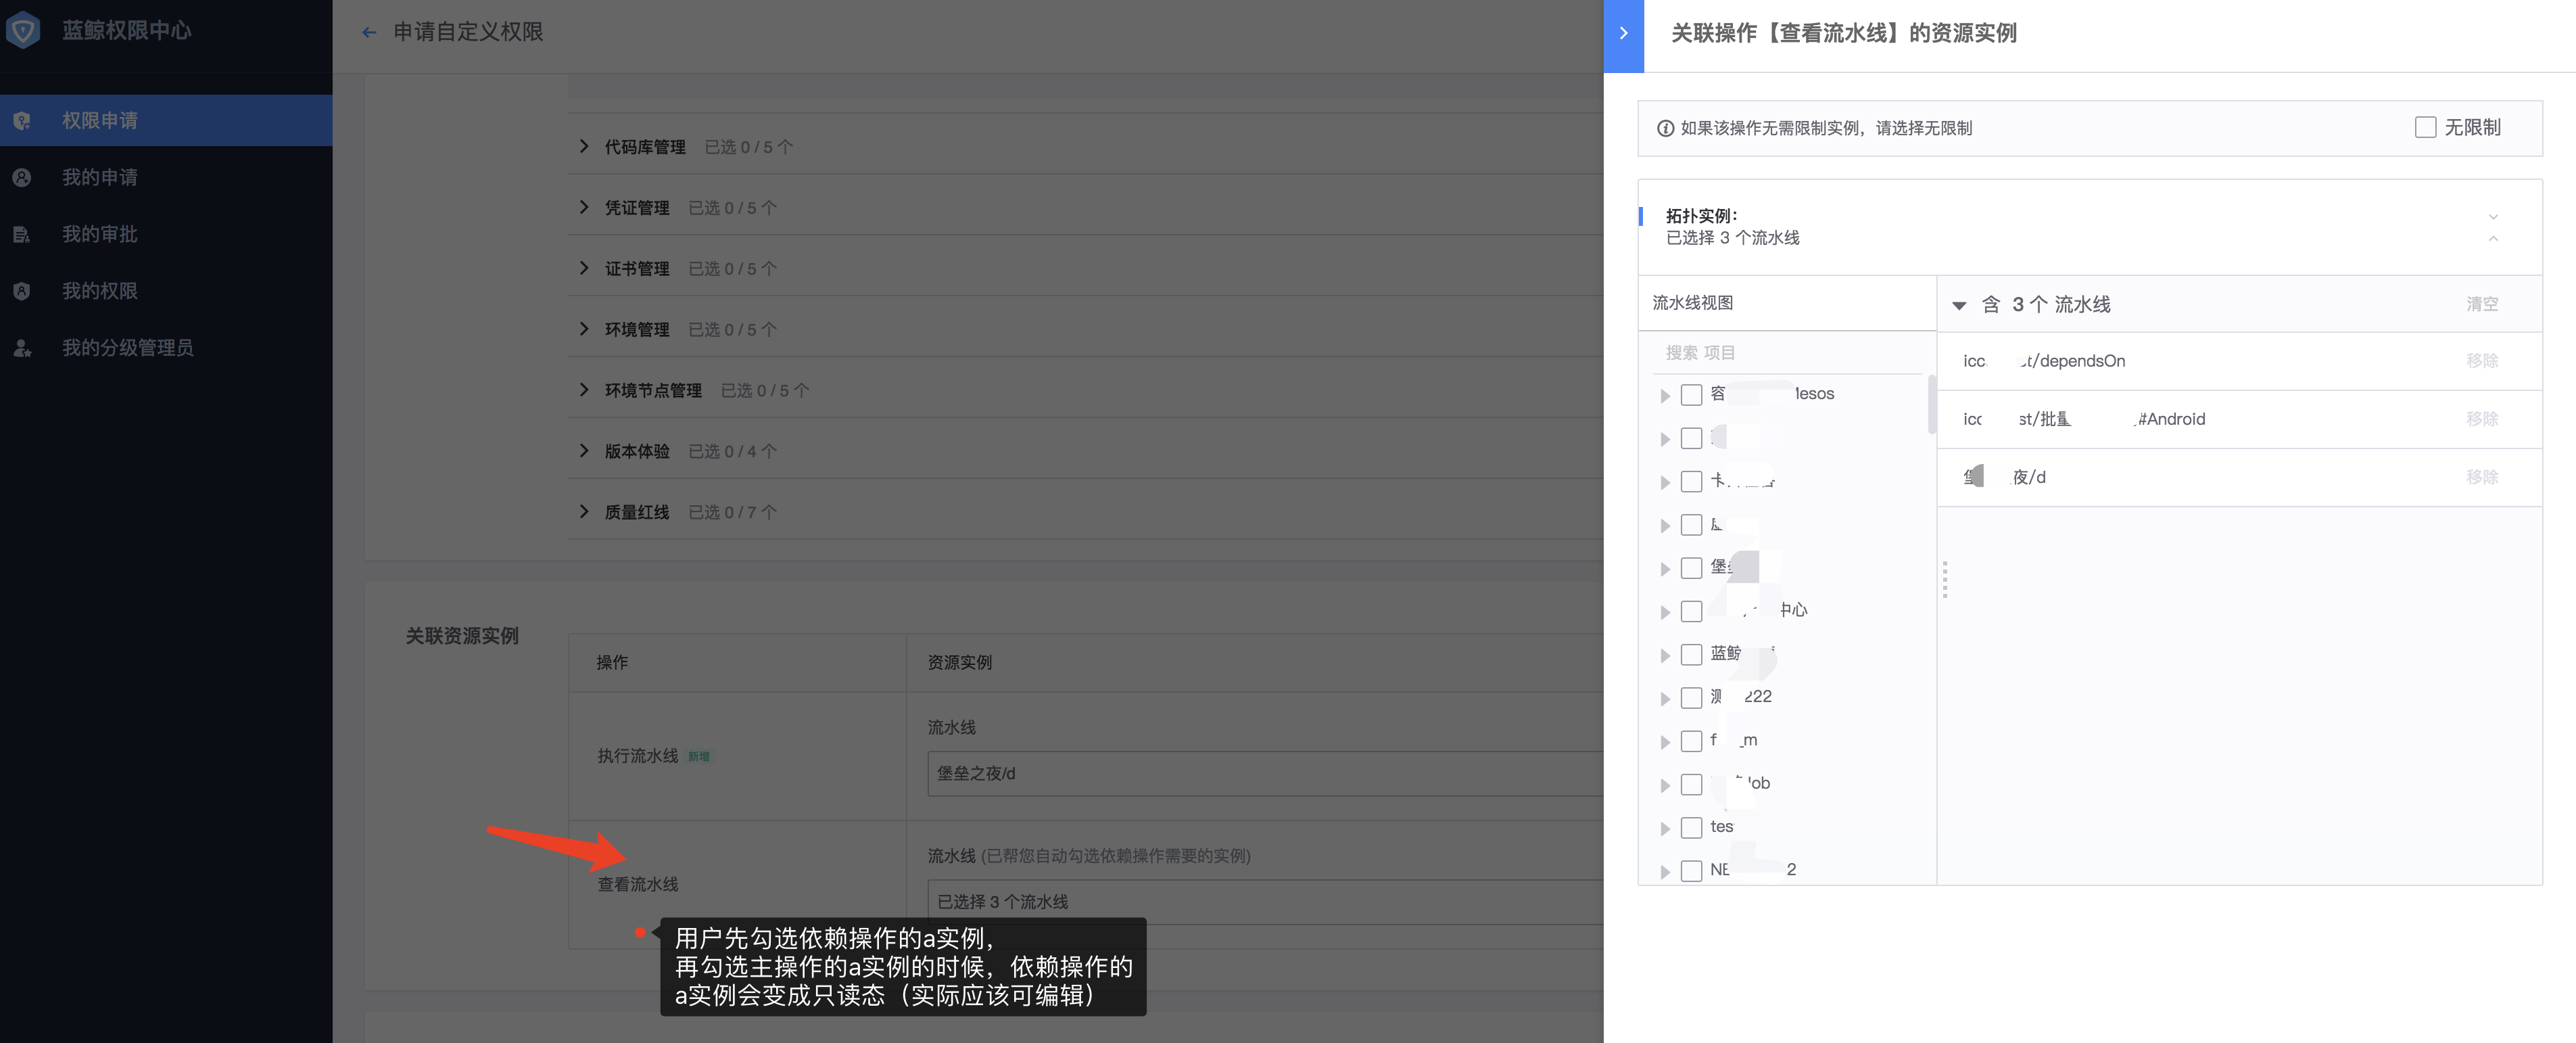Click the 搜索 项目 search input field
Screen dimensions: 2576x1043
tap(1790, 352)
